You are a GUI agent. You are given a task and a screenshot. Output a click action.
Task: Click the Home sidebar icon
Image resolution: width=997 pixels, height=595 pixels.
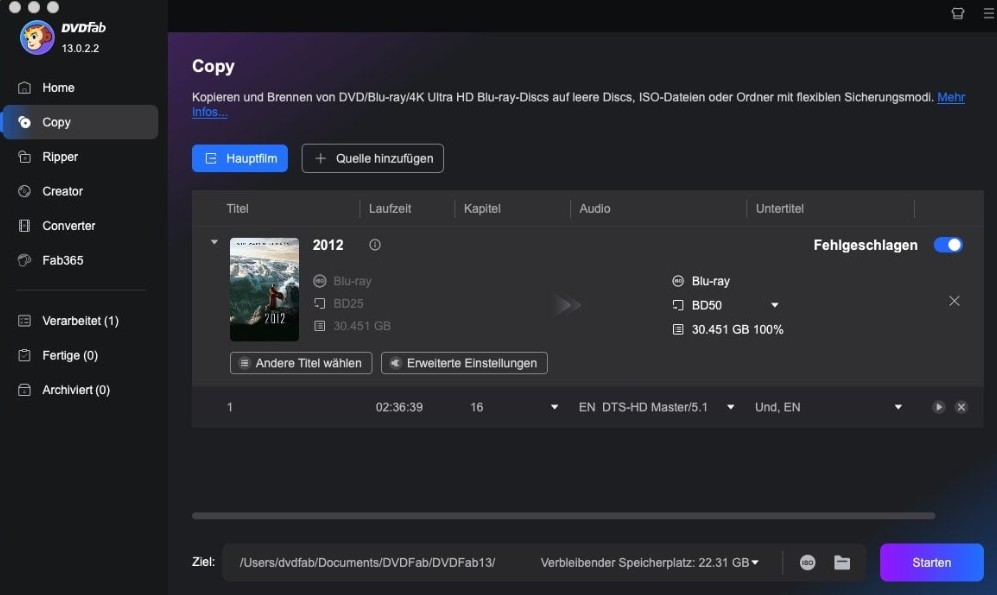[24, 88]
